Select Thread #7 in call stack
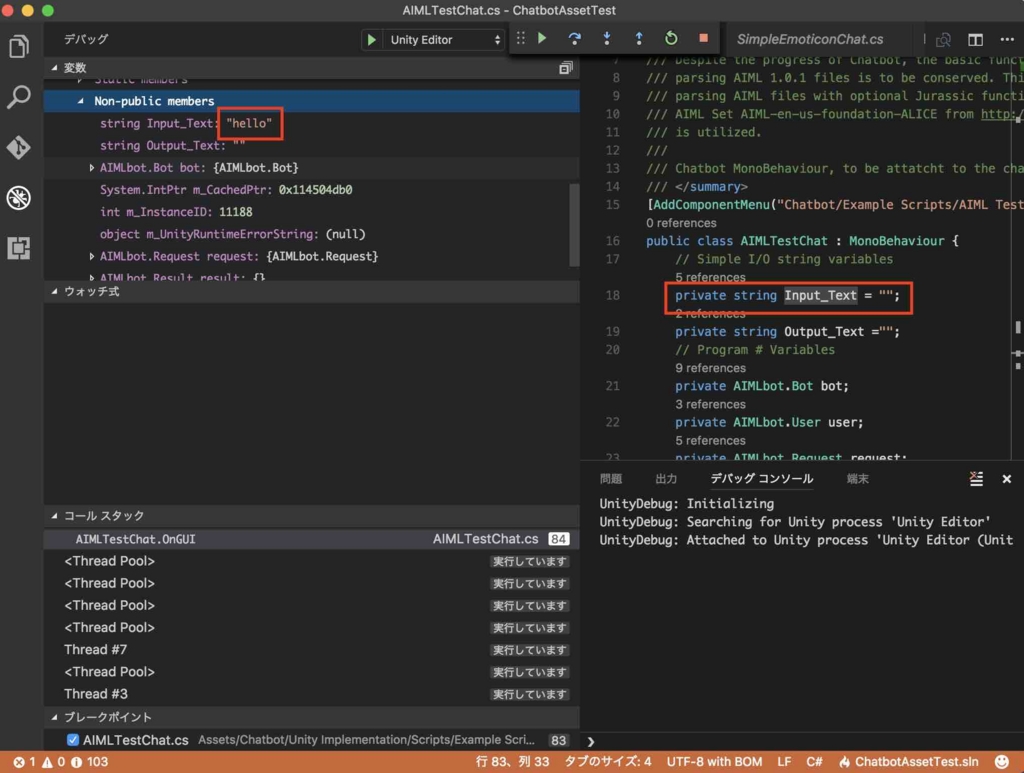The height and width of the screenshot is (773, 1024). click(x=312, y=650)
